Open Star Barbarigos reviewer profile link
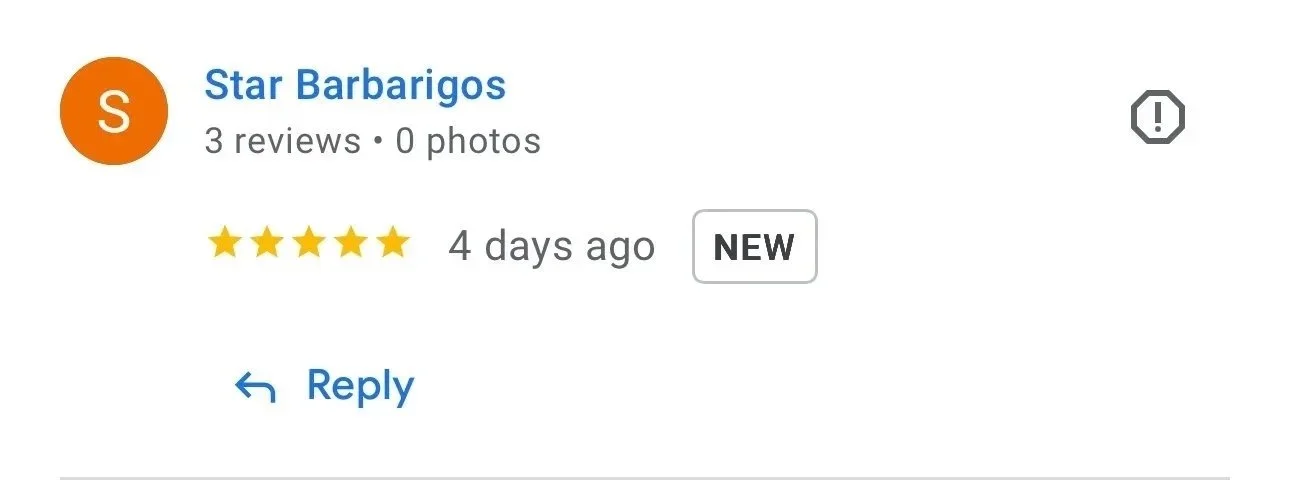The height and width of the screenshot is (482, 1290). click(x=355, y=86)
